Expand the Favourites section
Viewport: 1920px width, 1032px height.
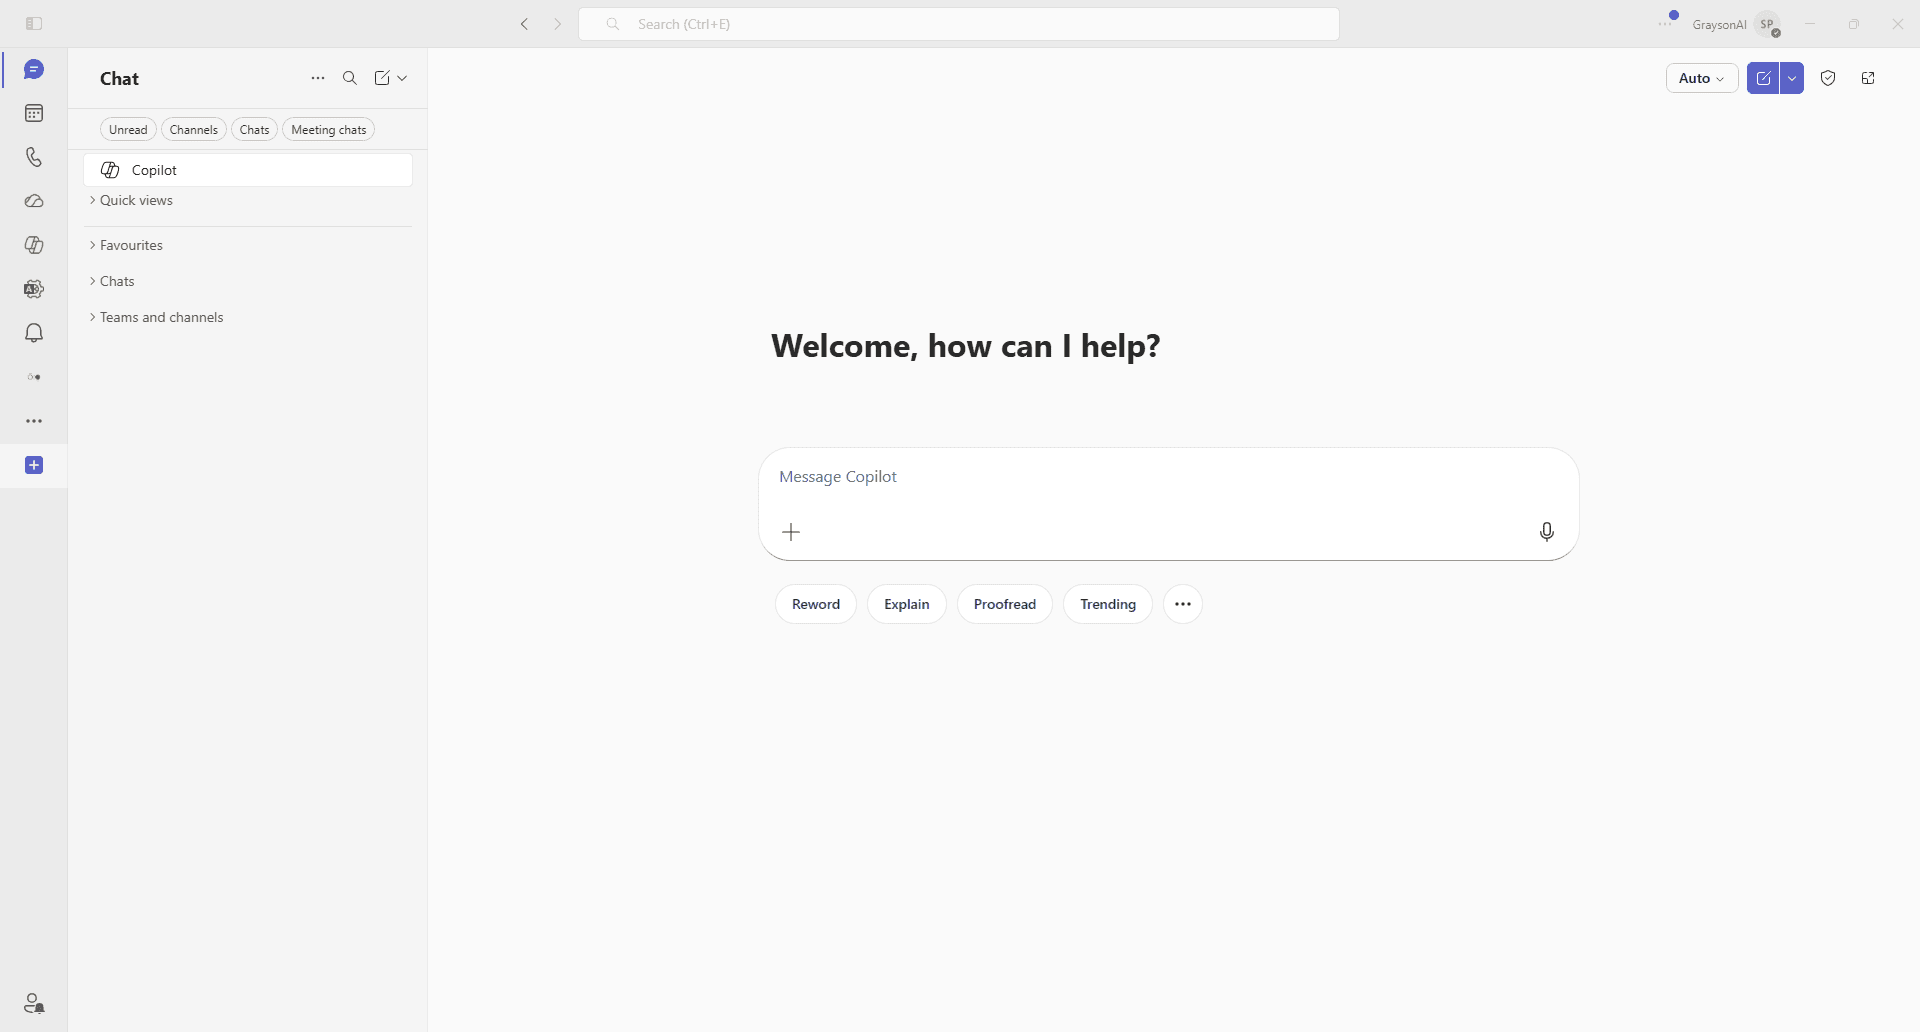[126, 245]
